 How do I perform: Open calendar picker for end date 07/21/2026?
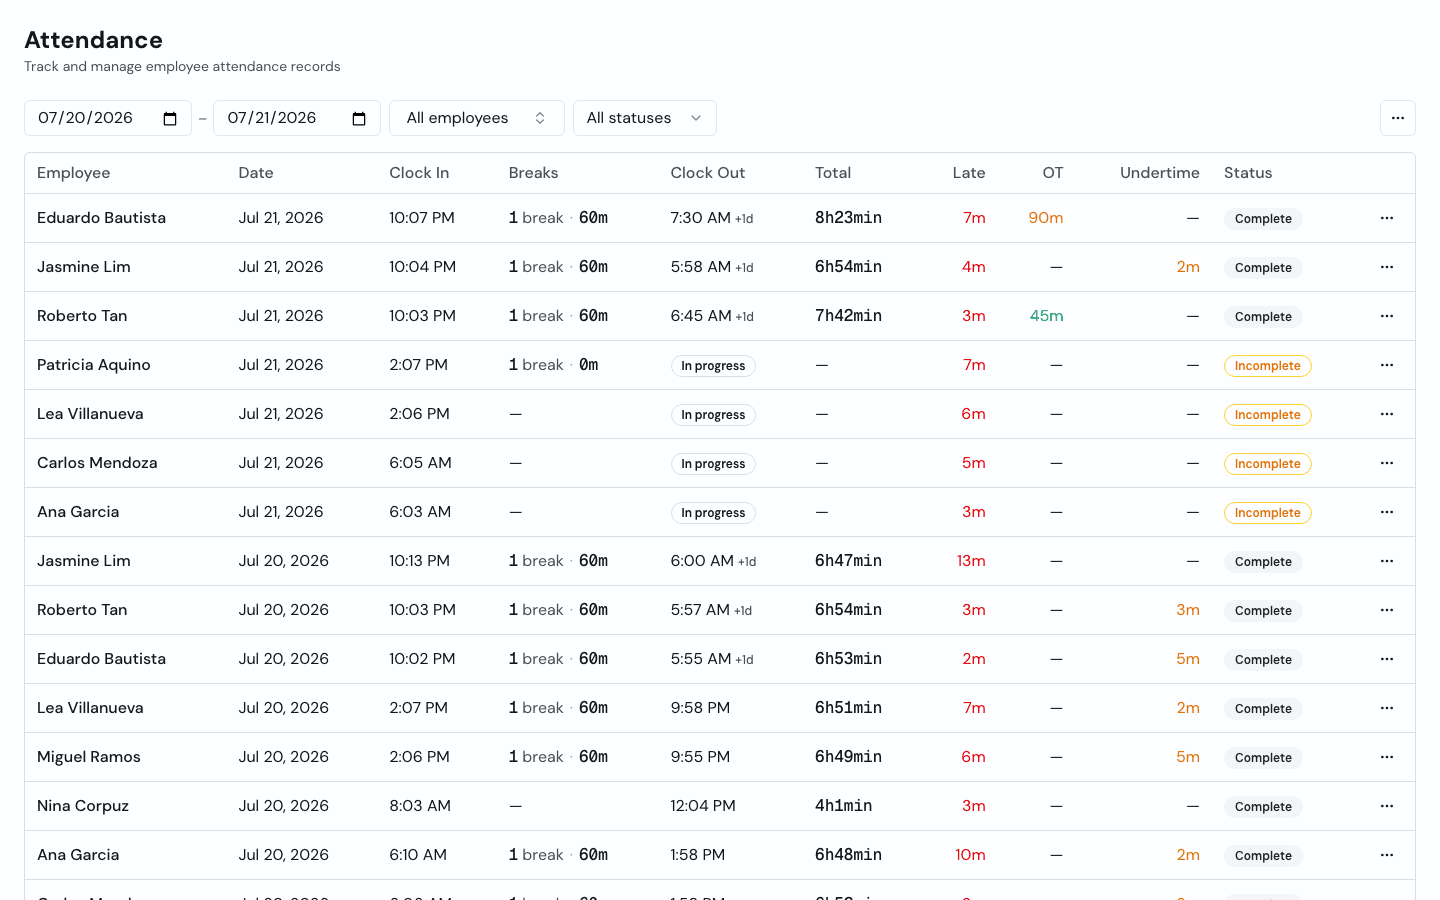coord(359,119)
